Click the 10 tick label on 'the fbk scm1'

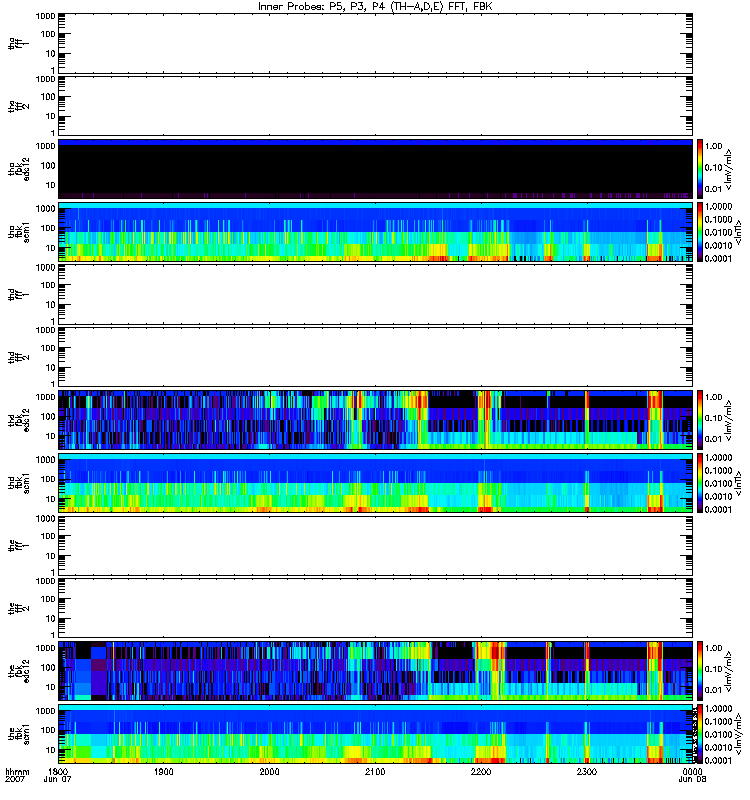50,750
